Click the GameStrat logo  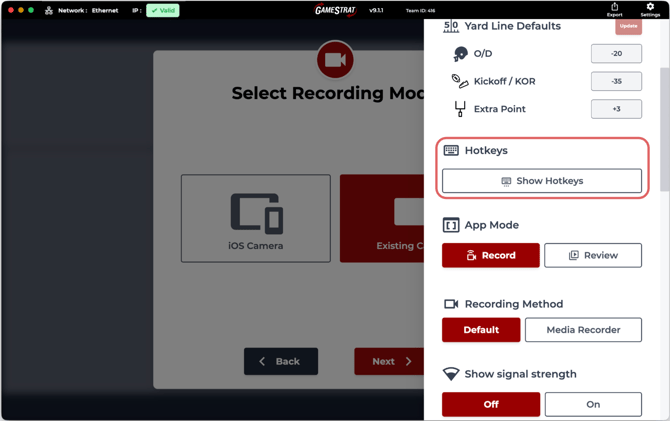click(335, 10)
